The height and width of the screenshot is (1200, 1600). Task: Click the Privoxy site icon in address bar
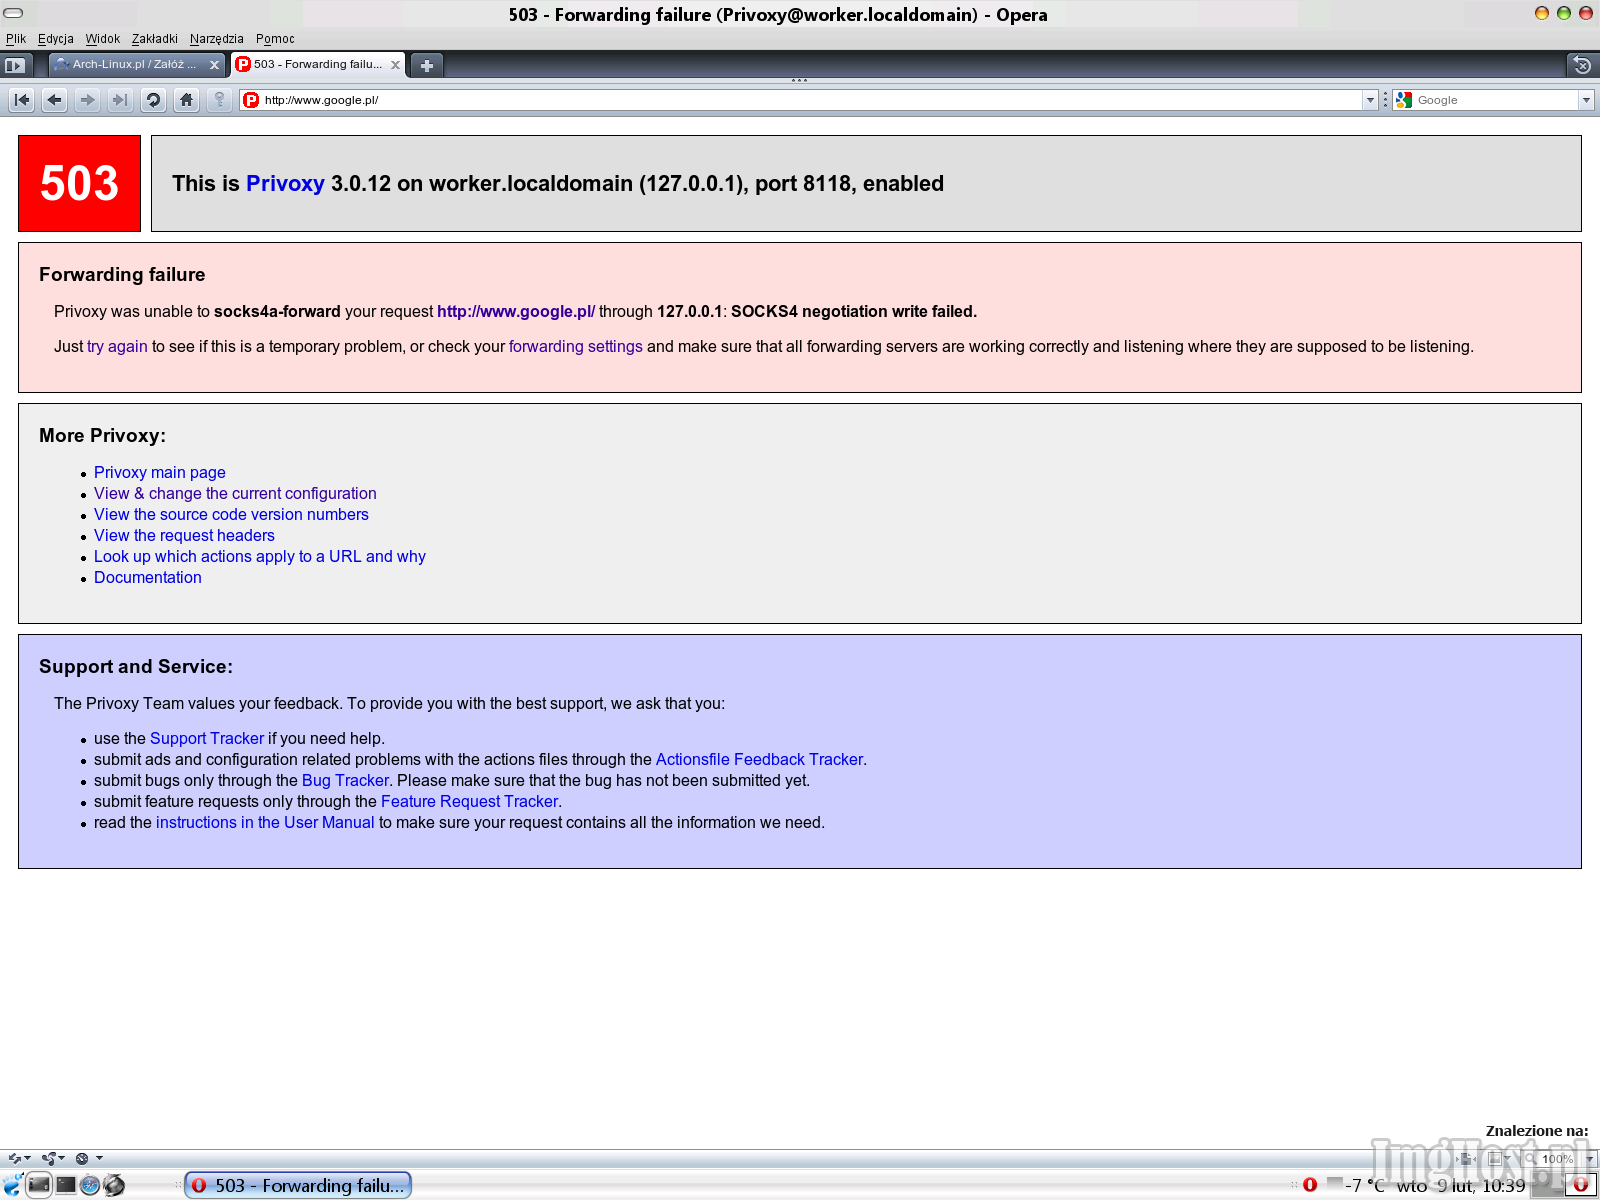click(251, 100)
